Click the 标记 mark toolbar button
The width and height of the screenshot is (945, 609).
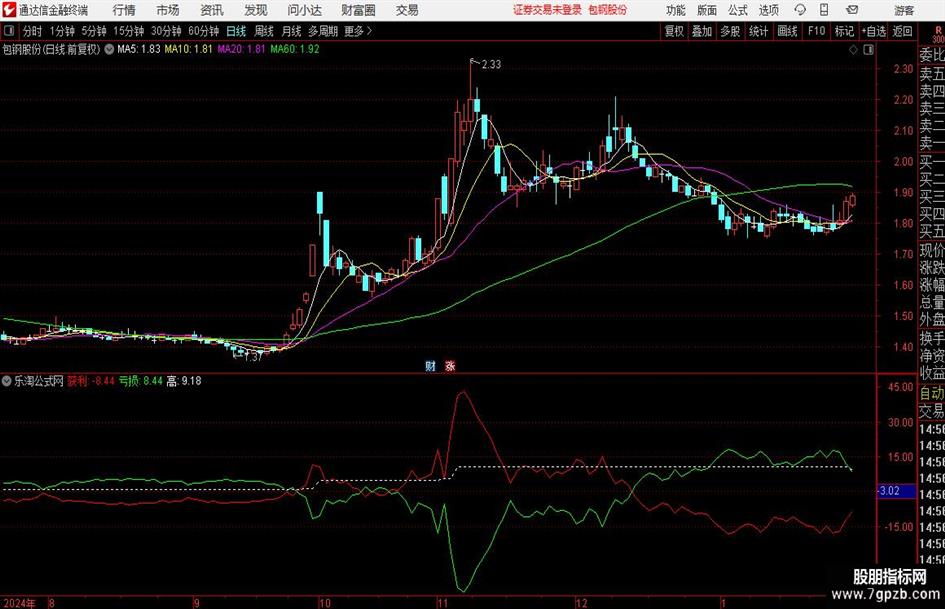pos(844,31)
